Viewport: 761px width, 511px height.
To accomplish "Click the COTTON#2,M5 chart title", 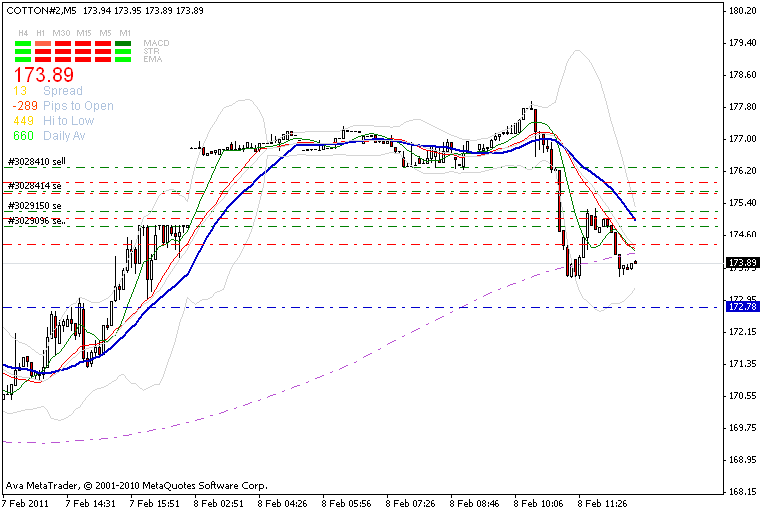I will [40, 9].
